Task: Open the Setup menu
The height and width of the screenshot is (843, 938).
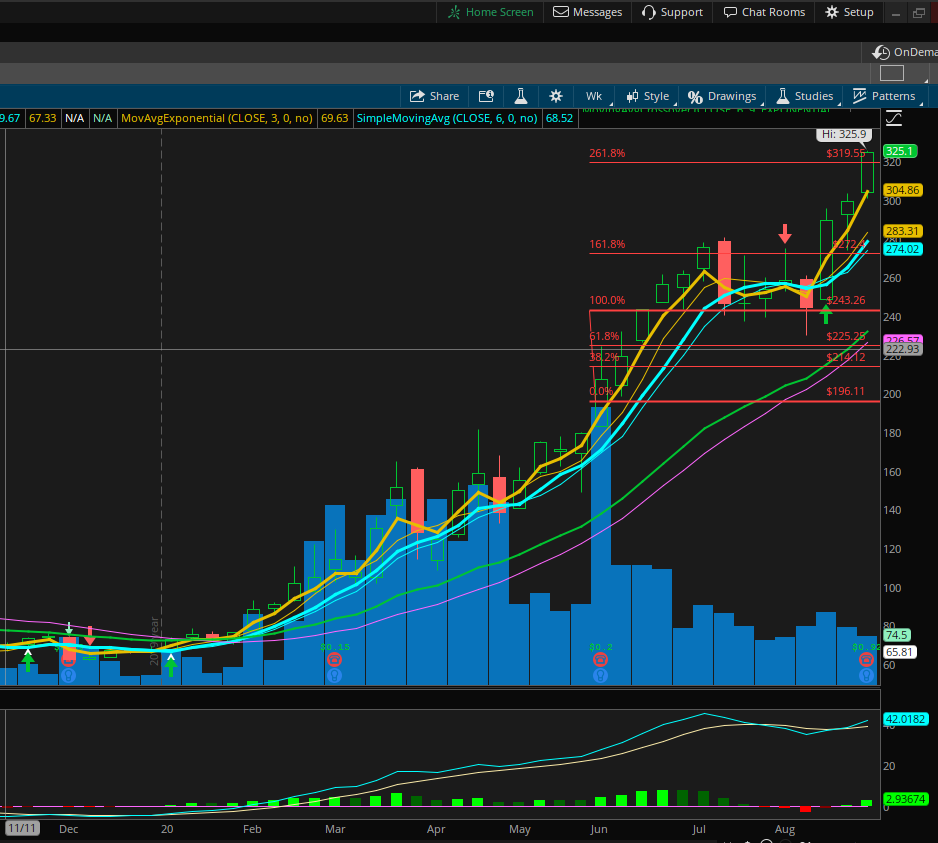Action: coord(849,12)
